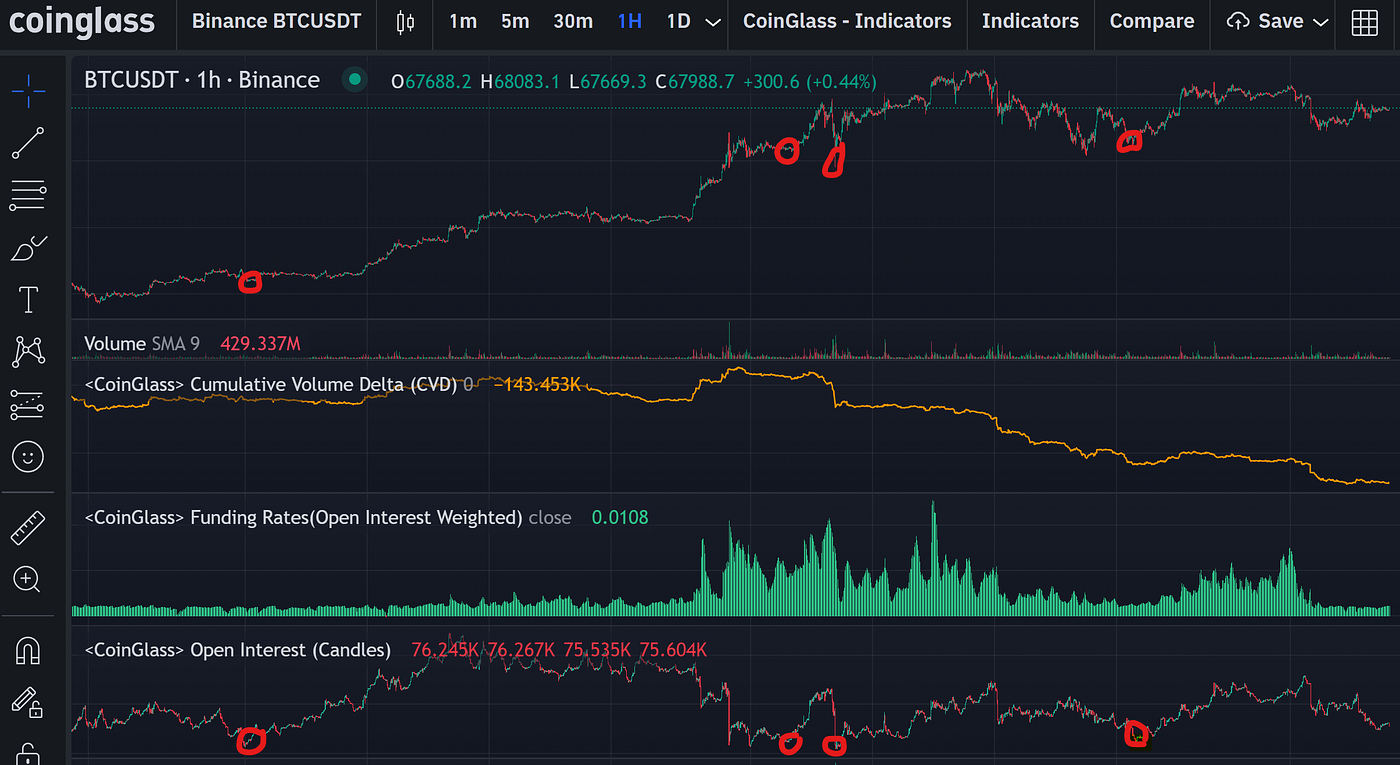Expand the Save options dropdown arrow

(x=1321, y=22)
